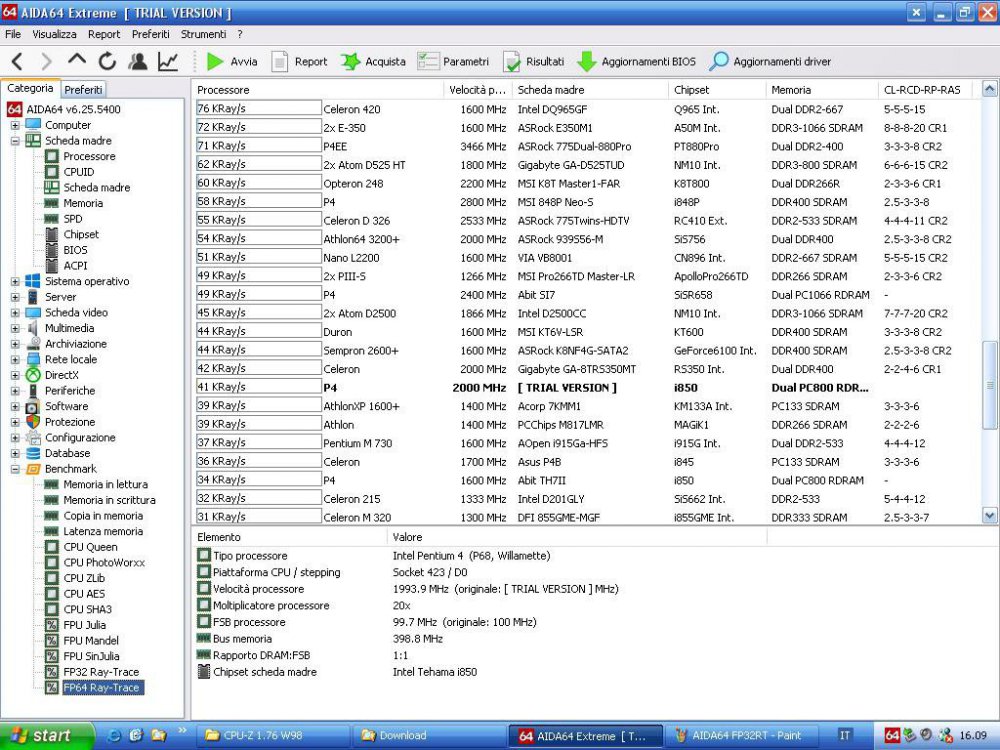Select FPU Mandel benchmark item
The width and height of the screenshot is (1000, 750).
tap(90, 641)
